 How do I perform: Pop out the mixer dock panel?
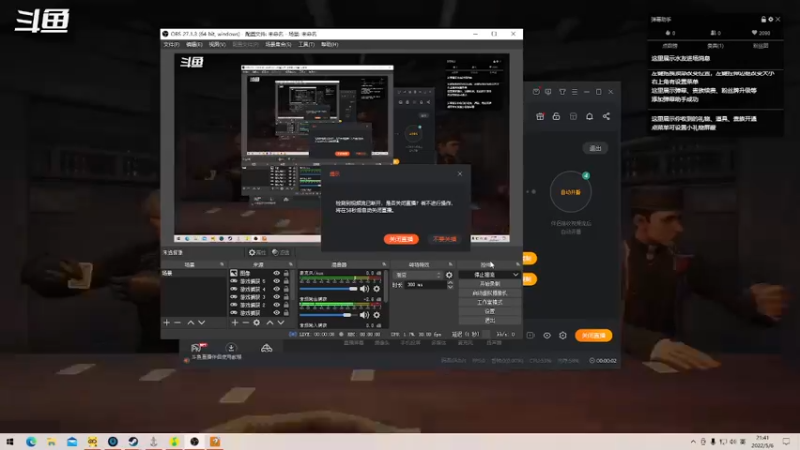[384, 264]
